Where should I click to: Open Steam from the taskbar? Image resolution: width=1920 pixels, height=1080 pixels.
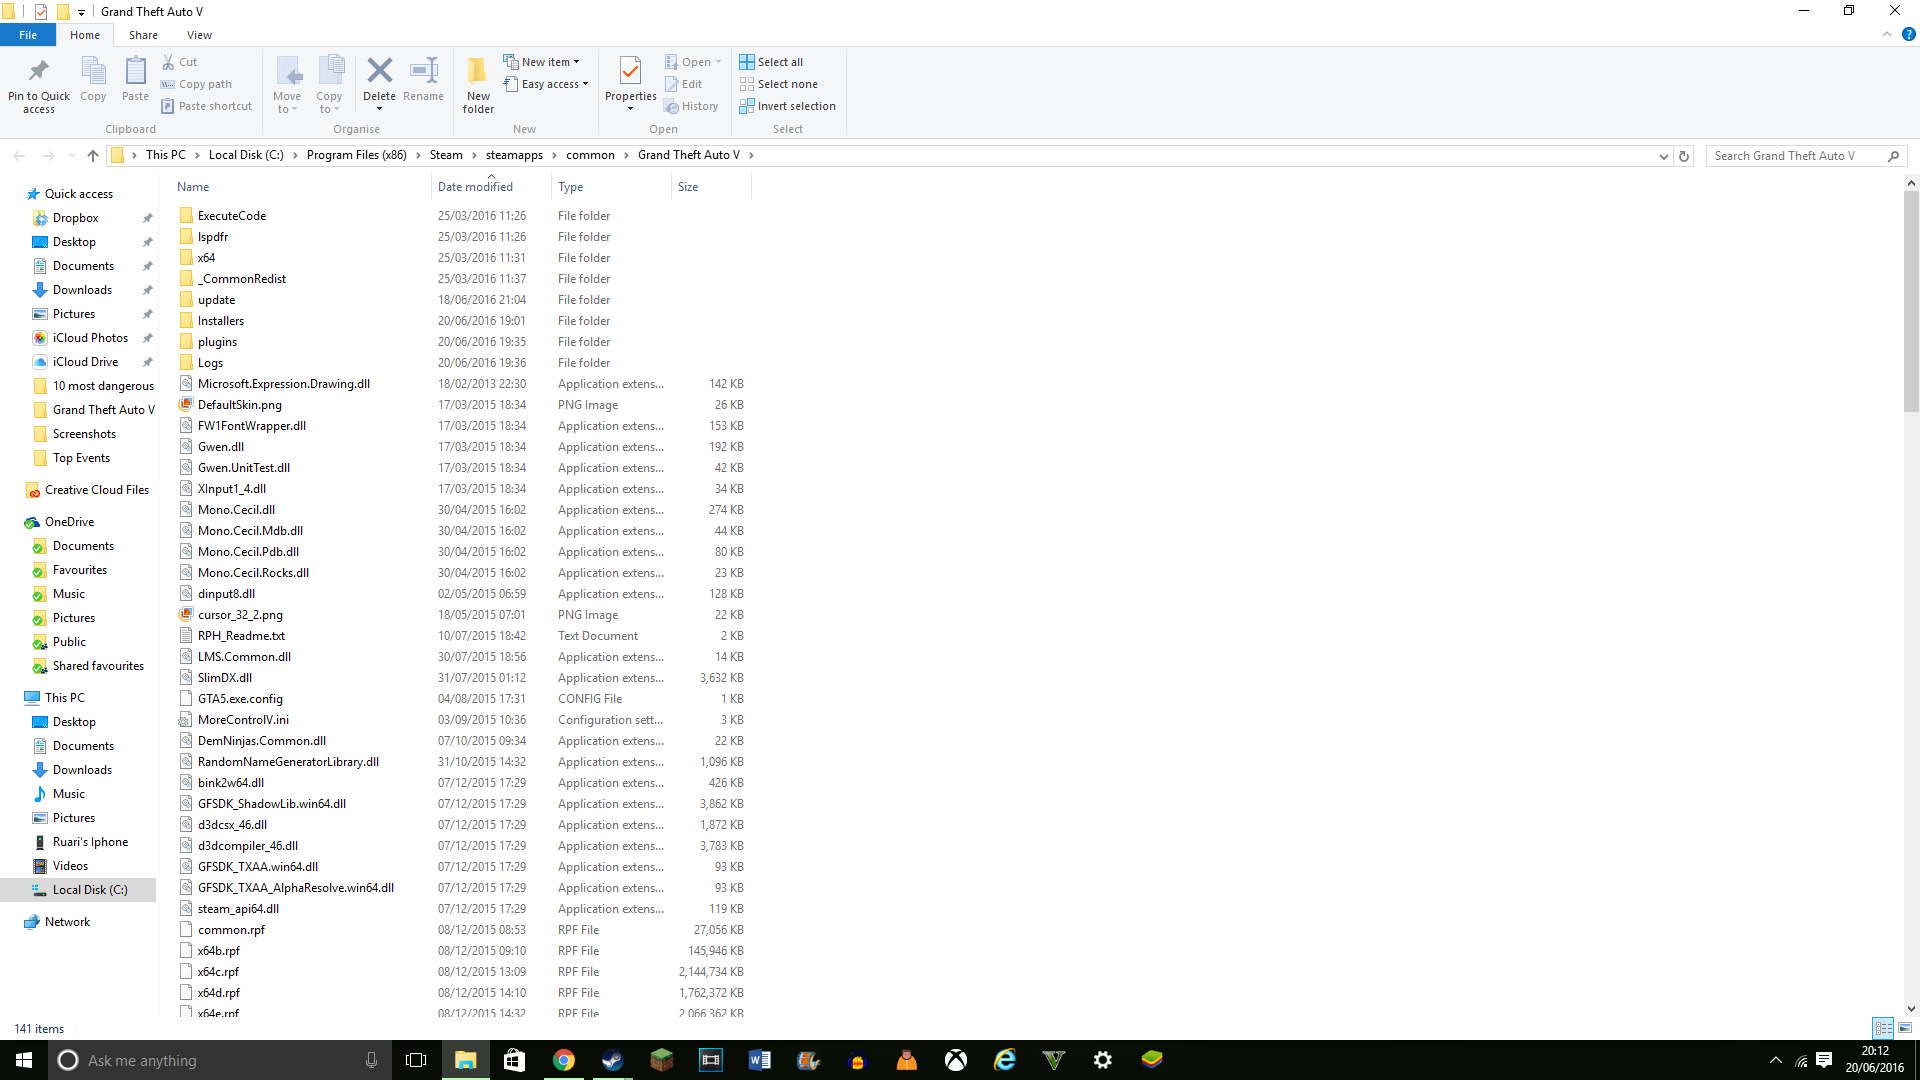click(x=612, y=1060)
